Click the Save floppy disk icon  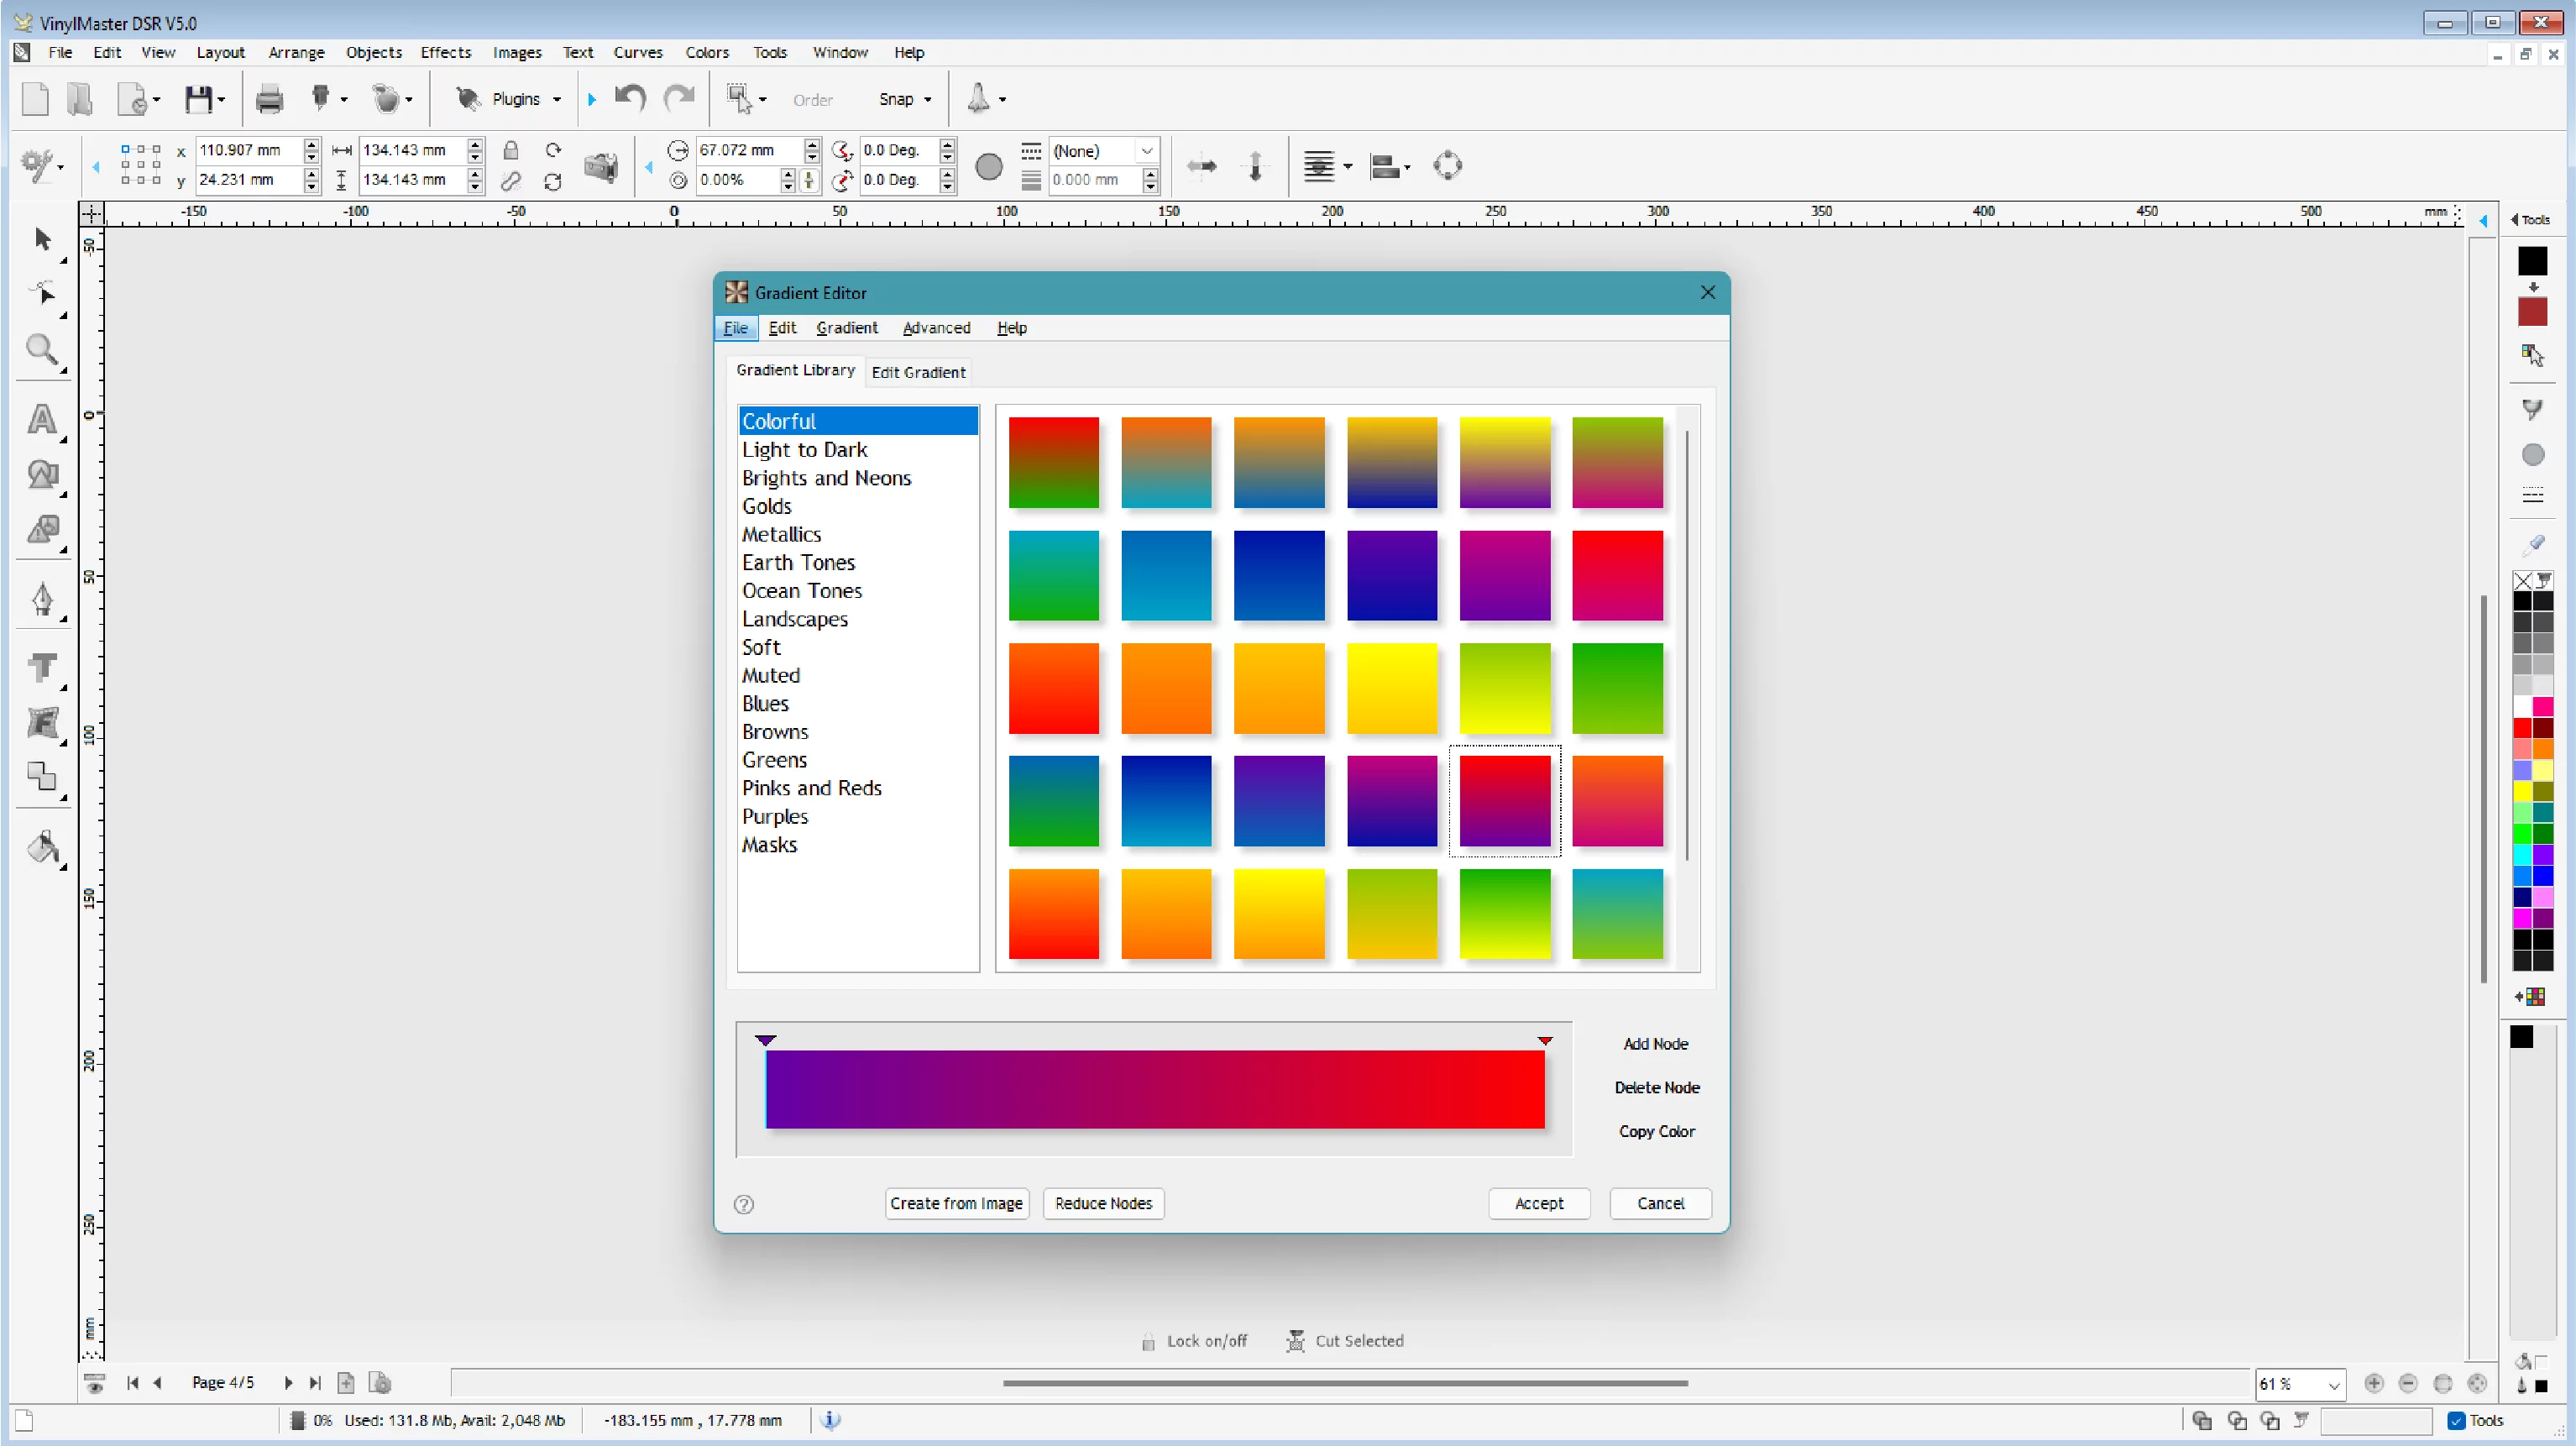[198, 99]
